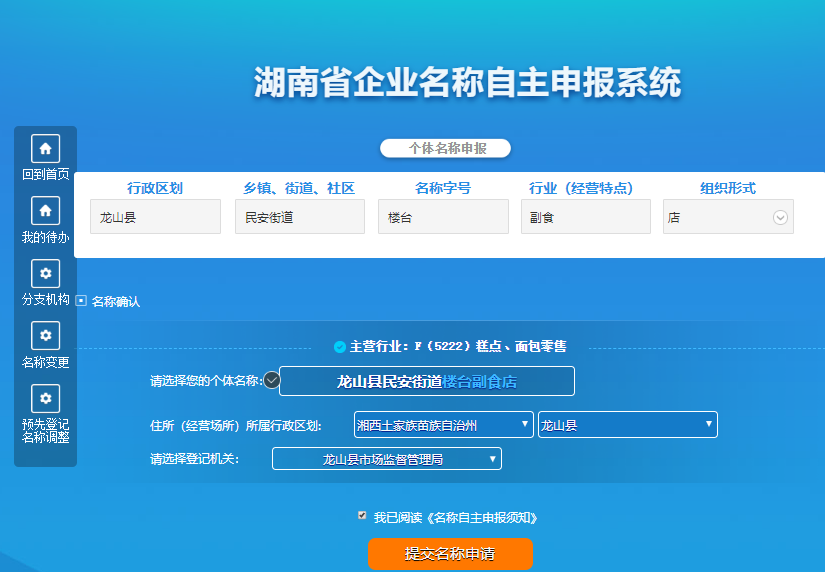Expand the 龙山县市场监督管理局 registry dropdown

tap(387, 459)
